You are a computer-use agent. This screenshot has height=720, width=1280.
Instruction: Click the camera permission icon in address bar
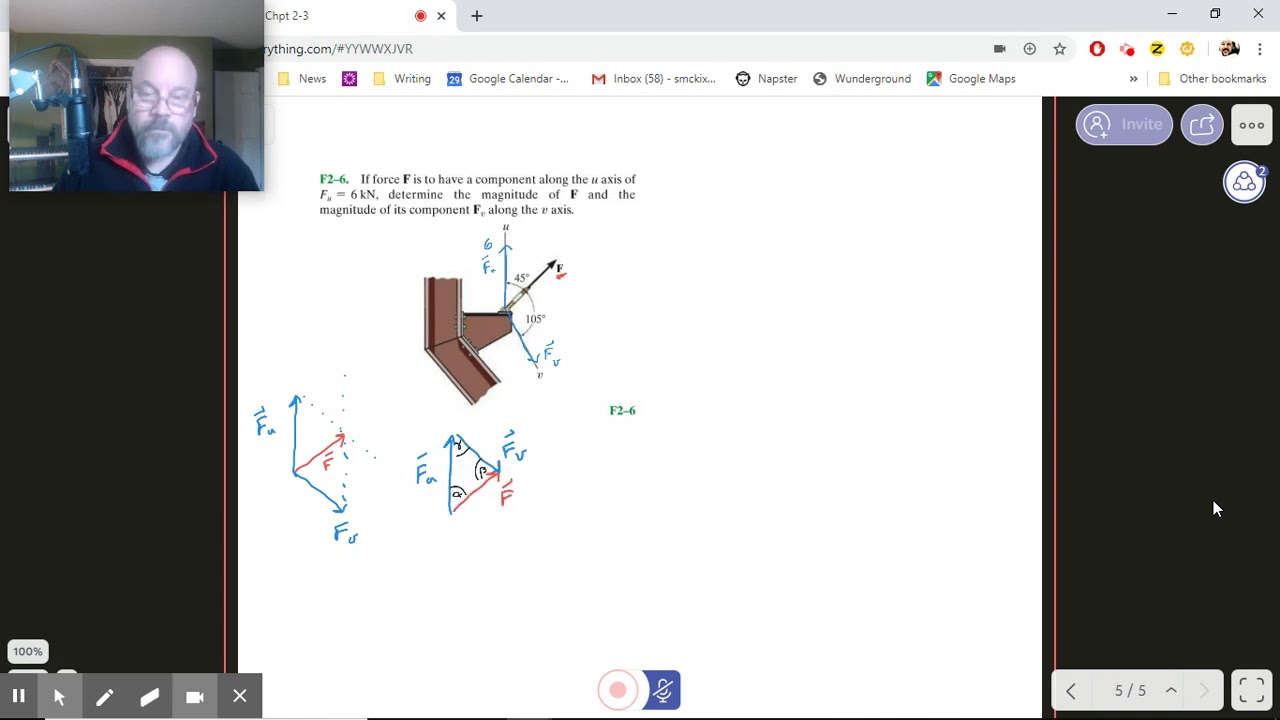click(999, 49)
